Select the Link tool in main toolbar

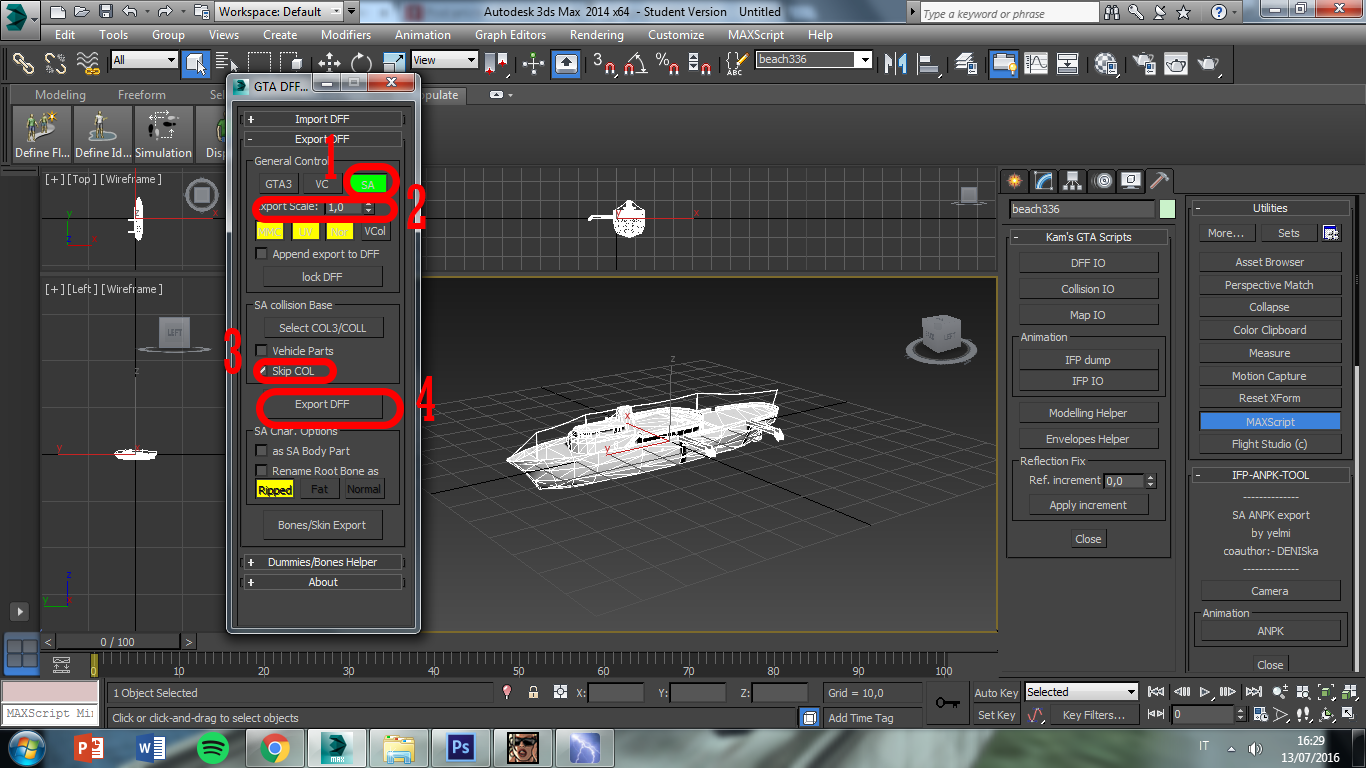(x=24, y=63)
